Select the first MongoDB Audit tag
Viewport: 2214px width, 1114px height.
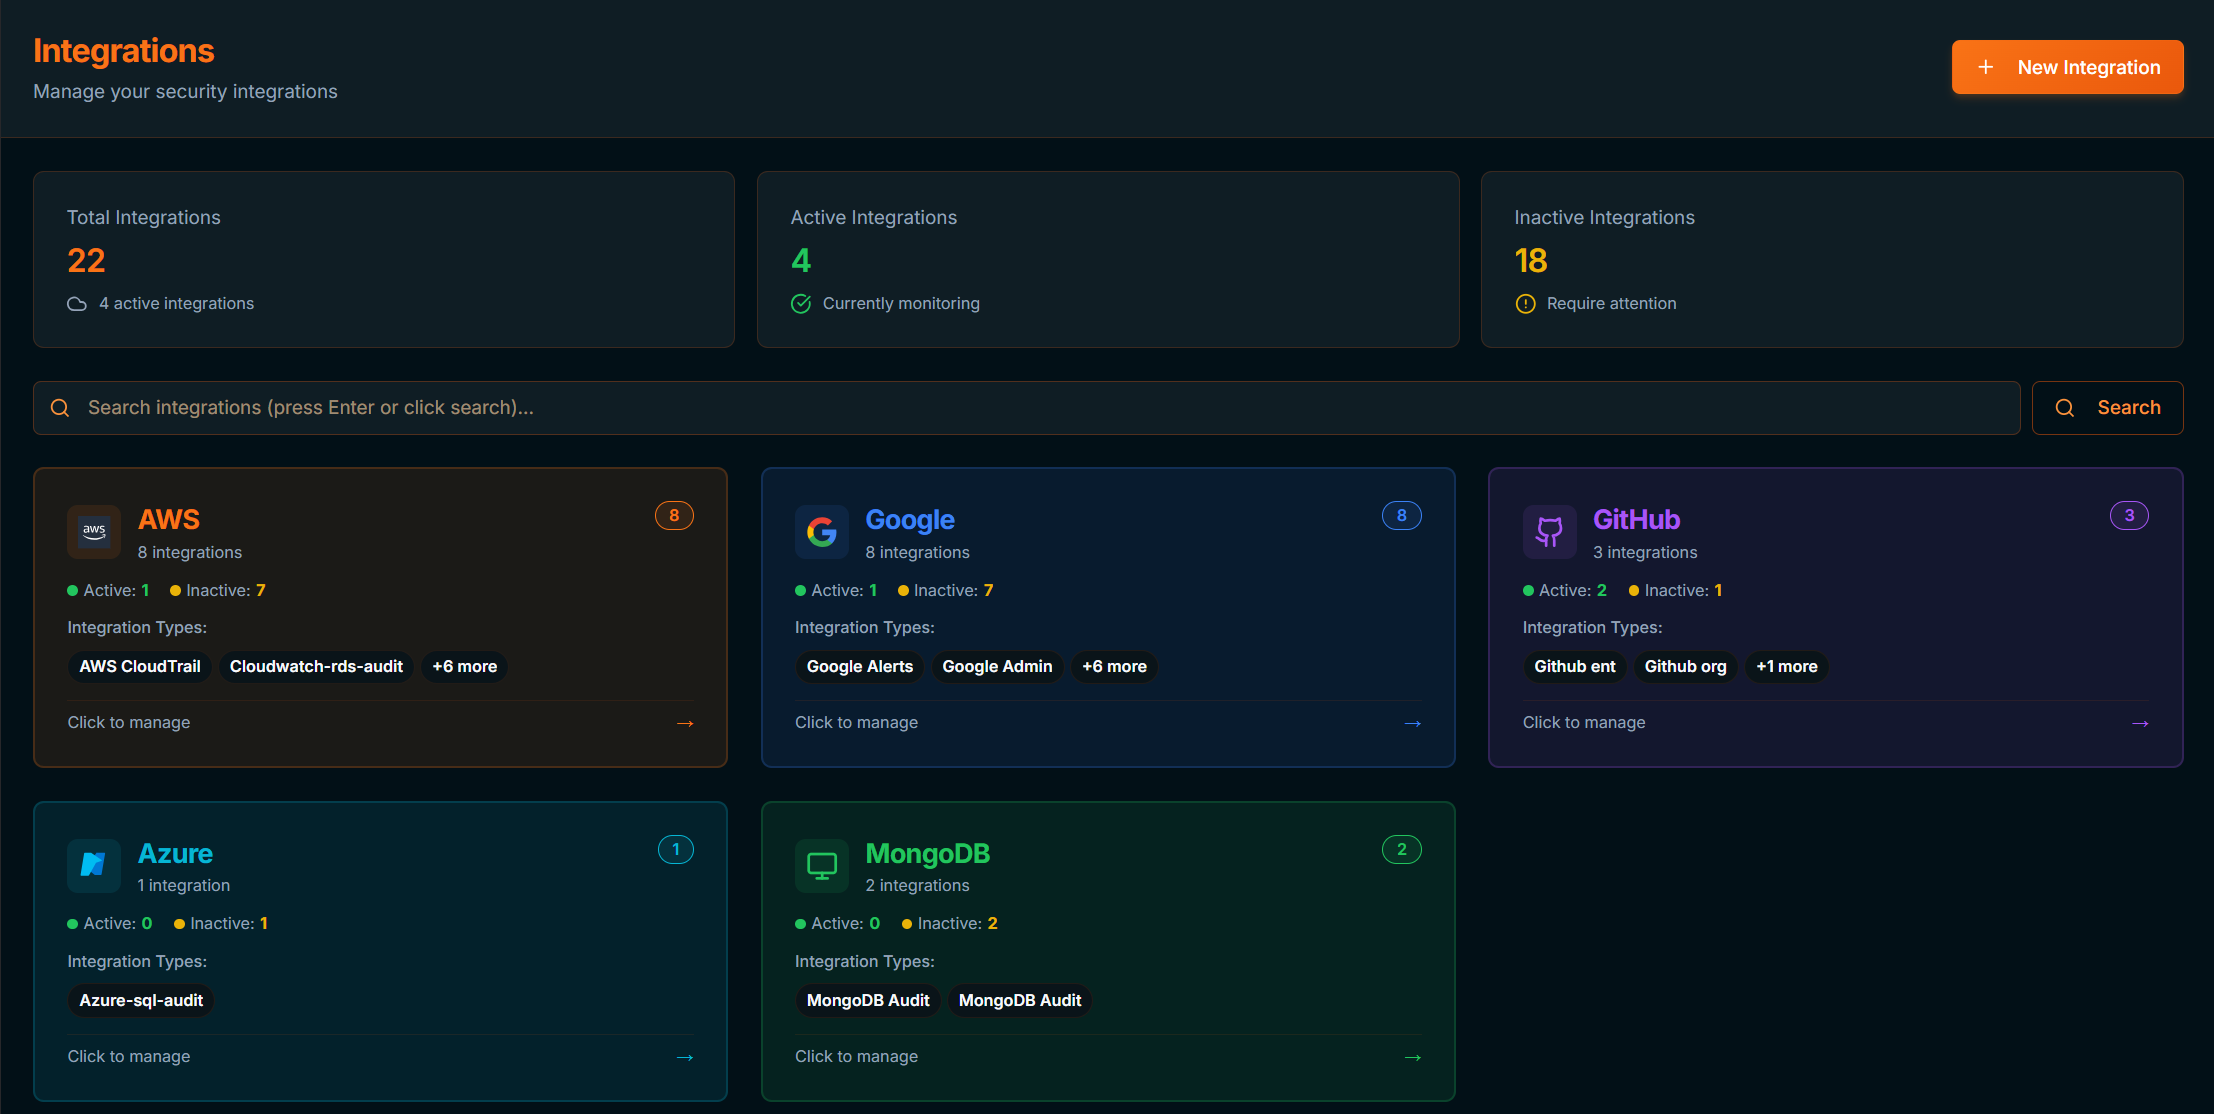tap(868, 1001)
